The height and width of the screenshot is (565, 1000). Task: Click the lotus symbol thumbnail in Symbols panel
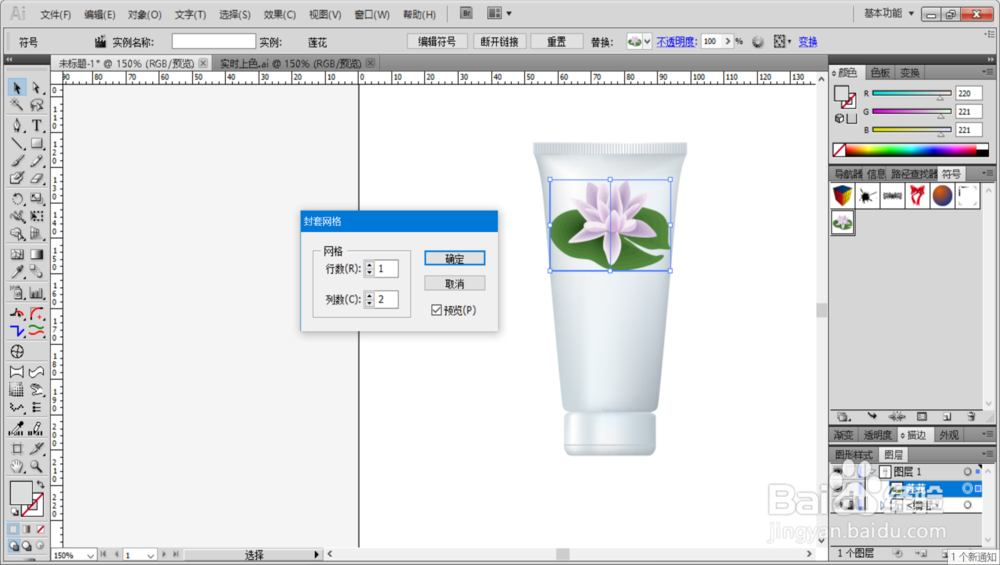point(842,223)
